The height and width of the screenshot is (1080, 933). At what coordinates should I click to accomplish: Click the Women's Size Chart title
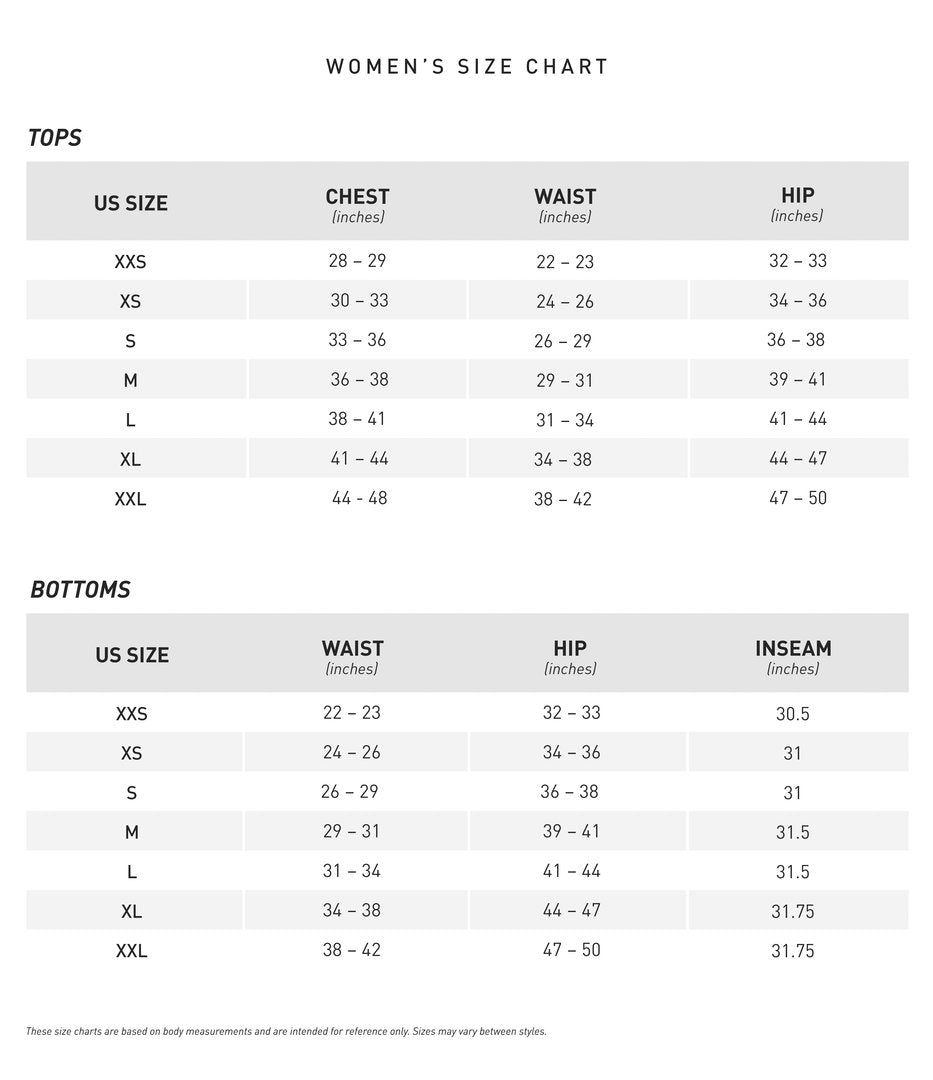[467, 67]
